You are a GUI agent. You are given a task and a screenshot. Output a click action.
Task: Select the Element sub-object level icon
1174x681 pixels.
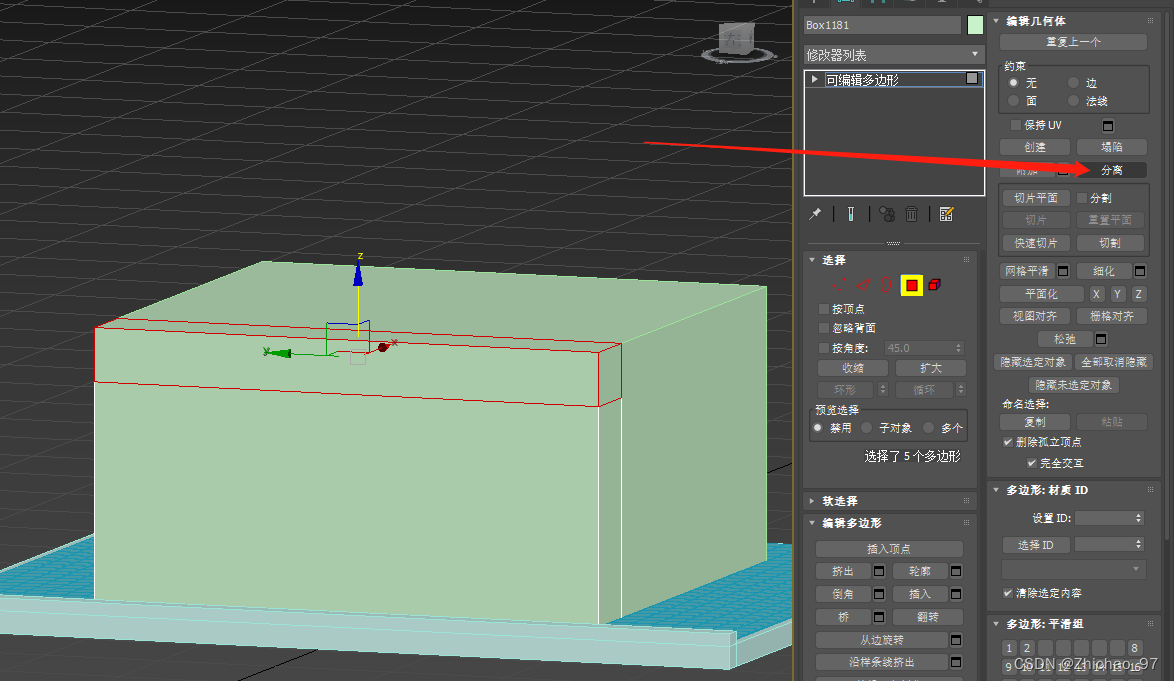coord(934,285)
